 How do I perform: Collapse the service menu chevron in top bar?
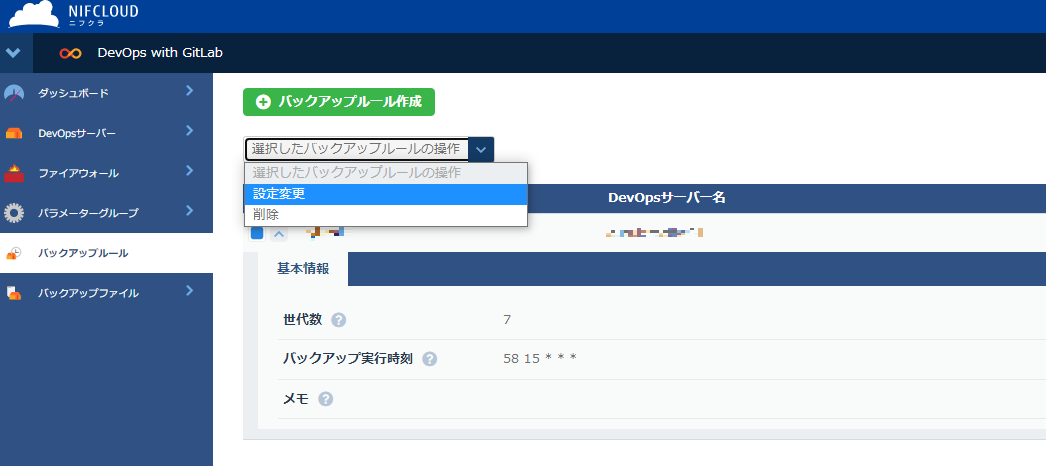[13, 53]
